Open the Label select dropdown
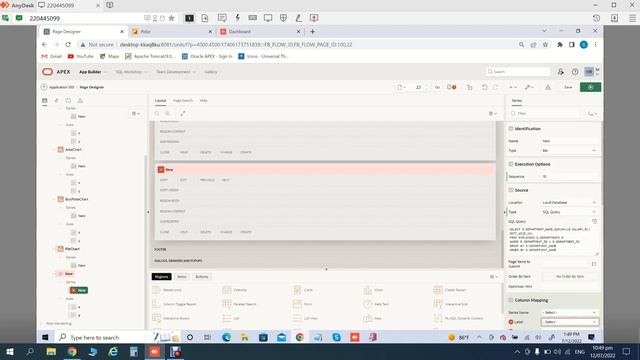This screenshot has width=640, height=360. coord(570,322)
